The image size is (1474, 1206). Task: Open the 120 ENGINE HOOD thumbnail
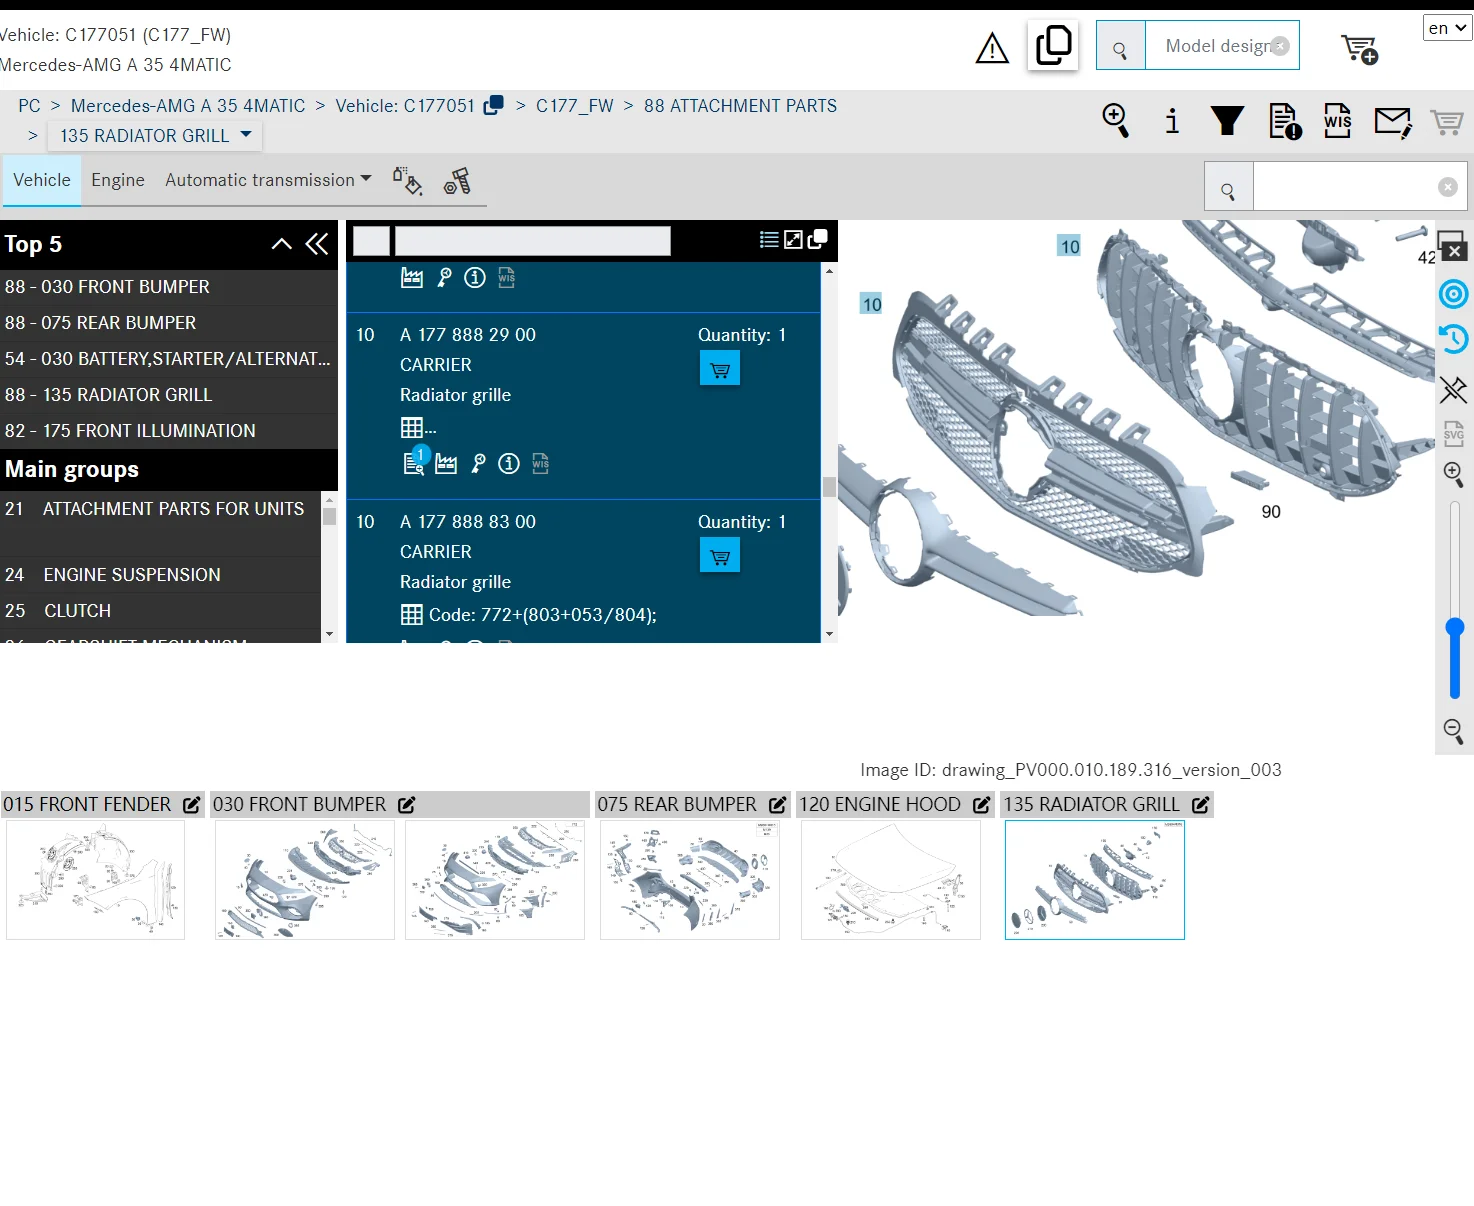point(891,880)
